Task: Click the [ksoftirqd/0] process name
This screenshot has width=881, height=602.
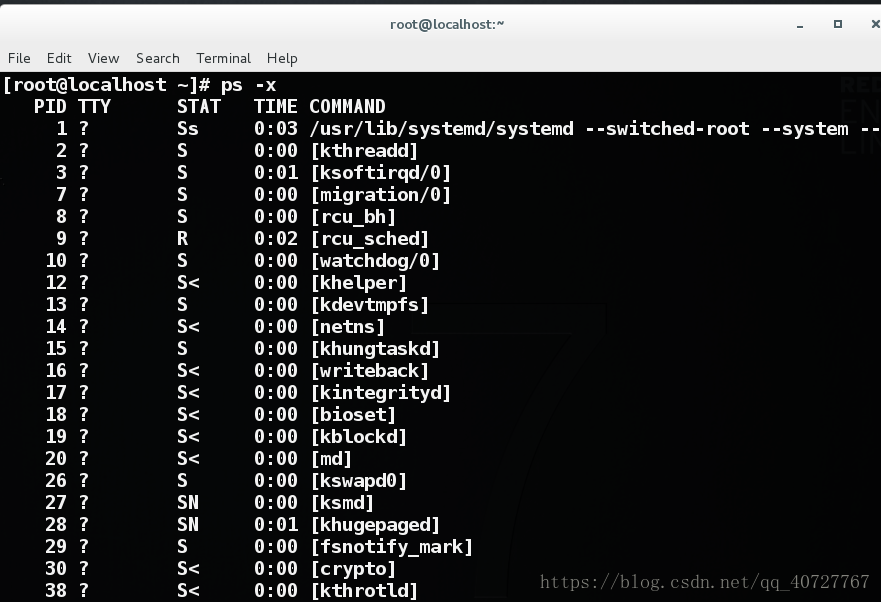Action: [381, 173]
